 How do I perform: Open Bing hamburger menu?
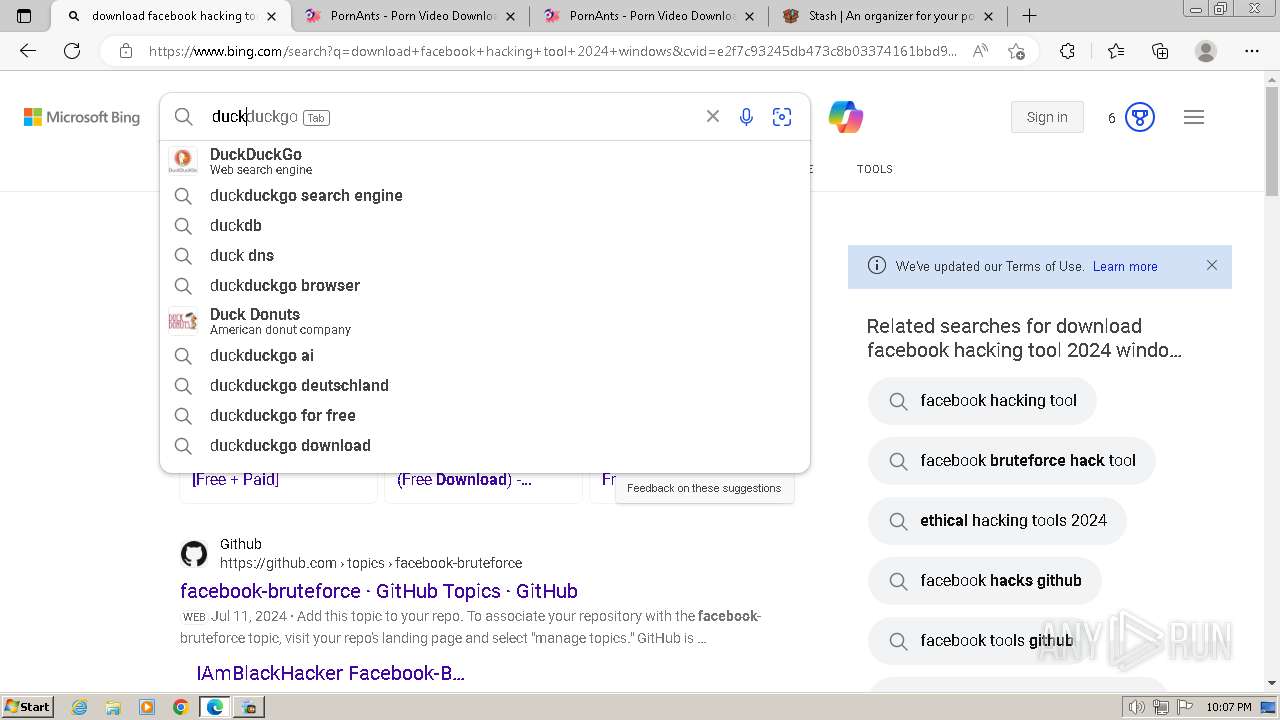tap(1194, 117)
